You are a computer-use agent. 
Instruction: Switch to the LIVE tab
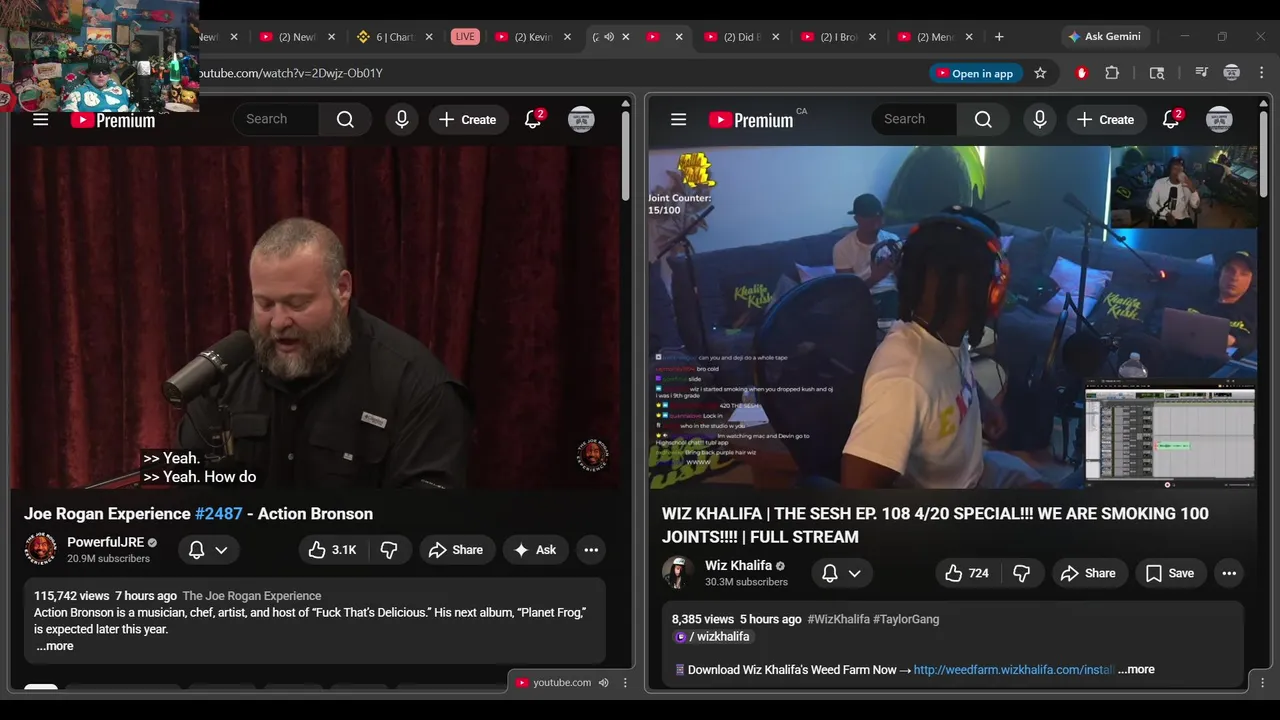coord(465,37)
